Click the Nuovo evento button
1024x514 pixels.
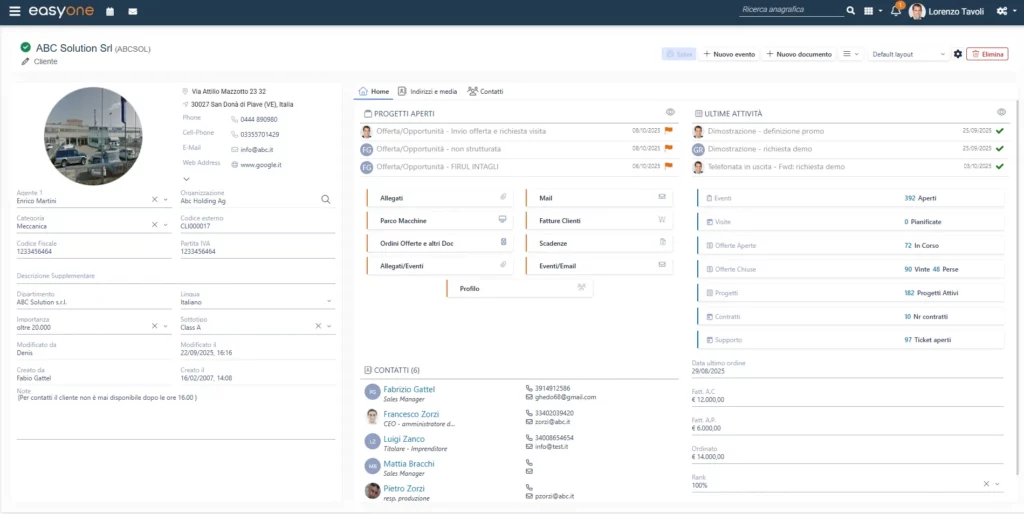click(x=729, y=54)
